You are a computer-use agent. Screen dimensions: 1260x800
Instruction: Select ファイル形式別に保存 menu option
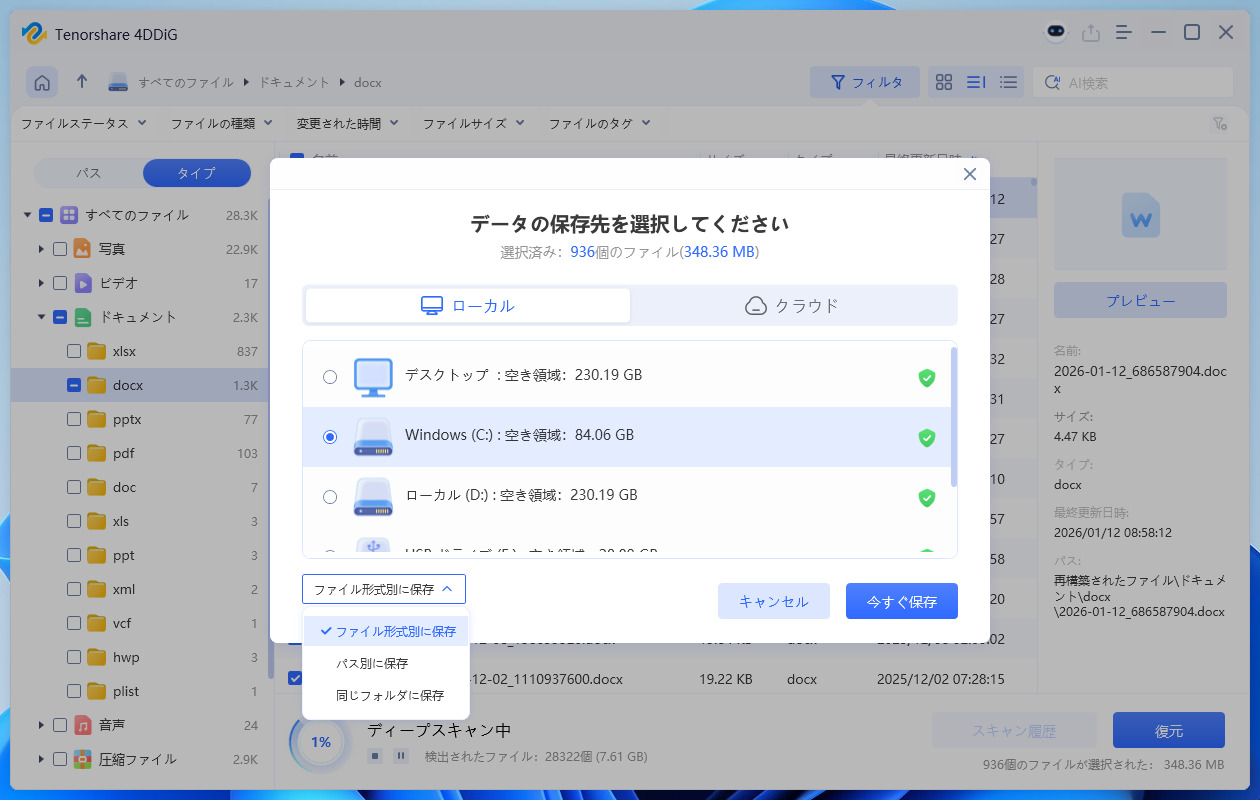point(386,631)
